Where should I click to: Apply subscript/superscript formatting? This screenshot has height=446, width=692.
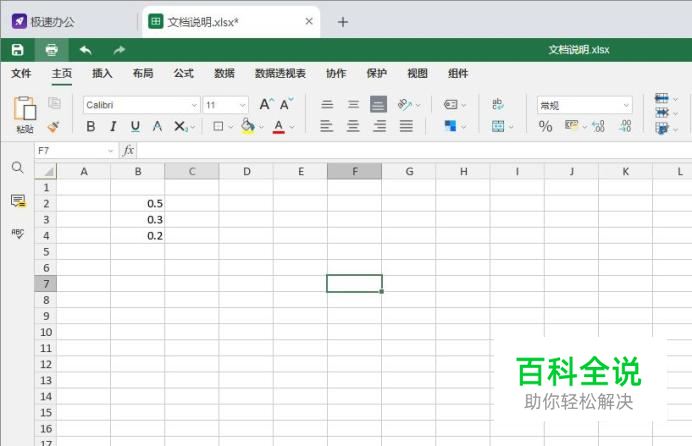point(181,127)
